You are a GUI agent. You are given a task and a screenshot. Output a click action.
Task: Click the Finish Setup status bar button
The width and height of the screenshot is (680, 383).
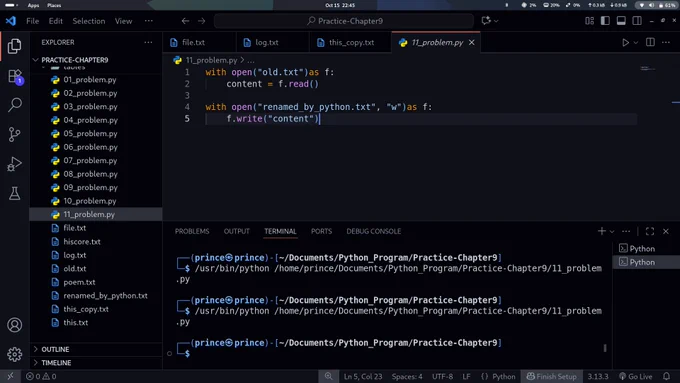point(551,376)
